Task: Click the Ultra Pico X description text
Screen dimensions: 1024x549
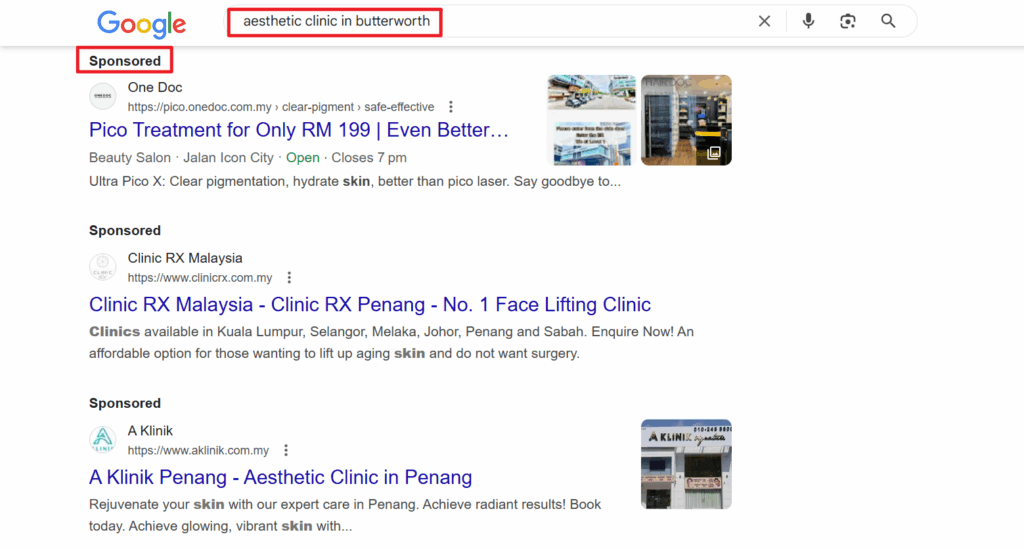Action: pyautogui.click(x=355, y=181)
